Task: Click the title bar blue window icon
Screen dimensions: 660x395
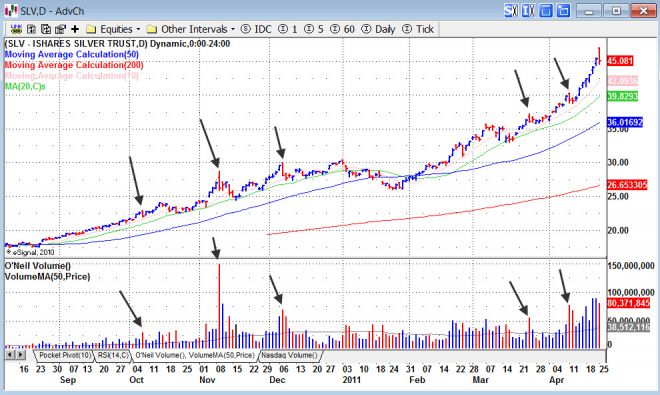Action: [546, 11]
